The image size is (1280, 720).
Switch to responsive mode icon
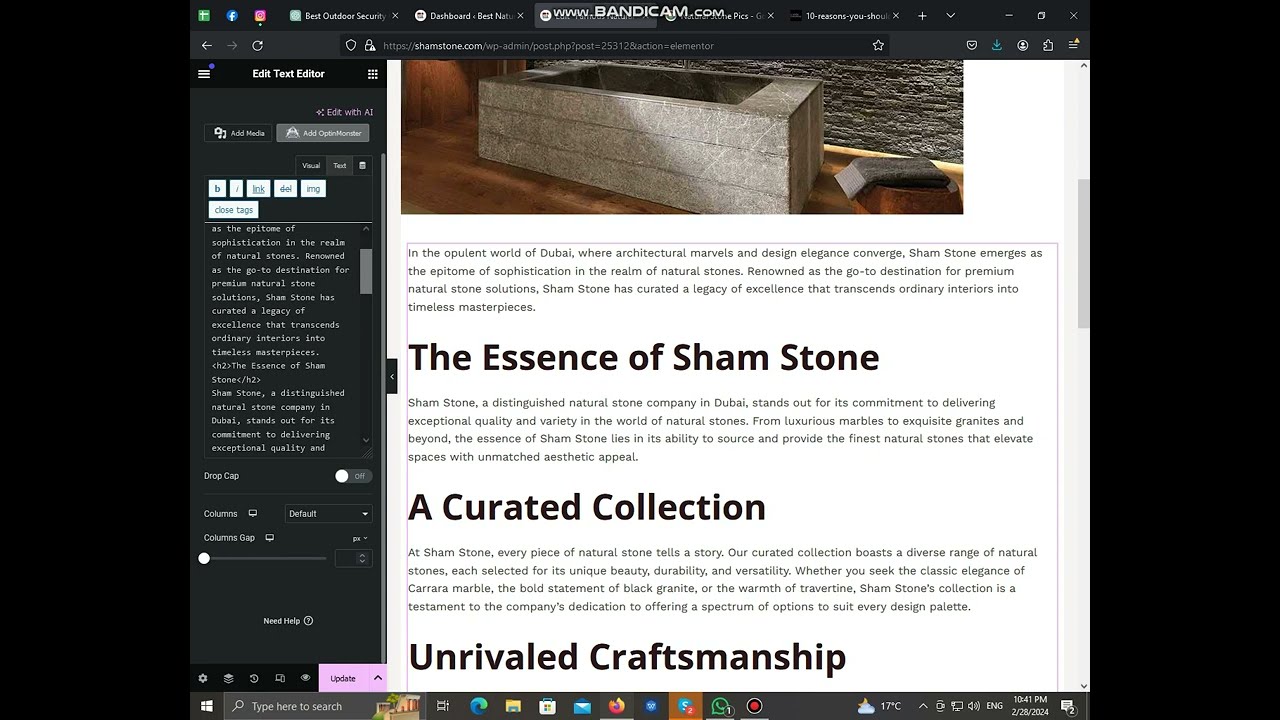(280, 678)
